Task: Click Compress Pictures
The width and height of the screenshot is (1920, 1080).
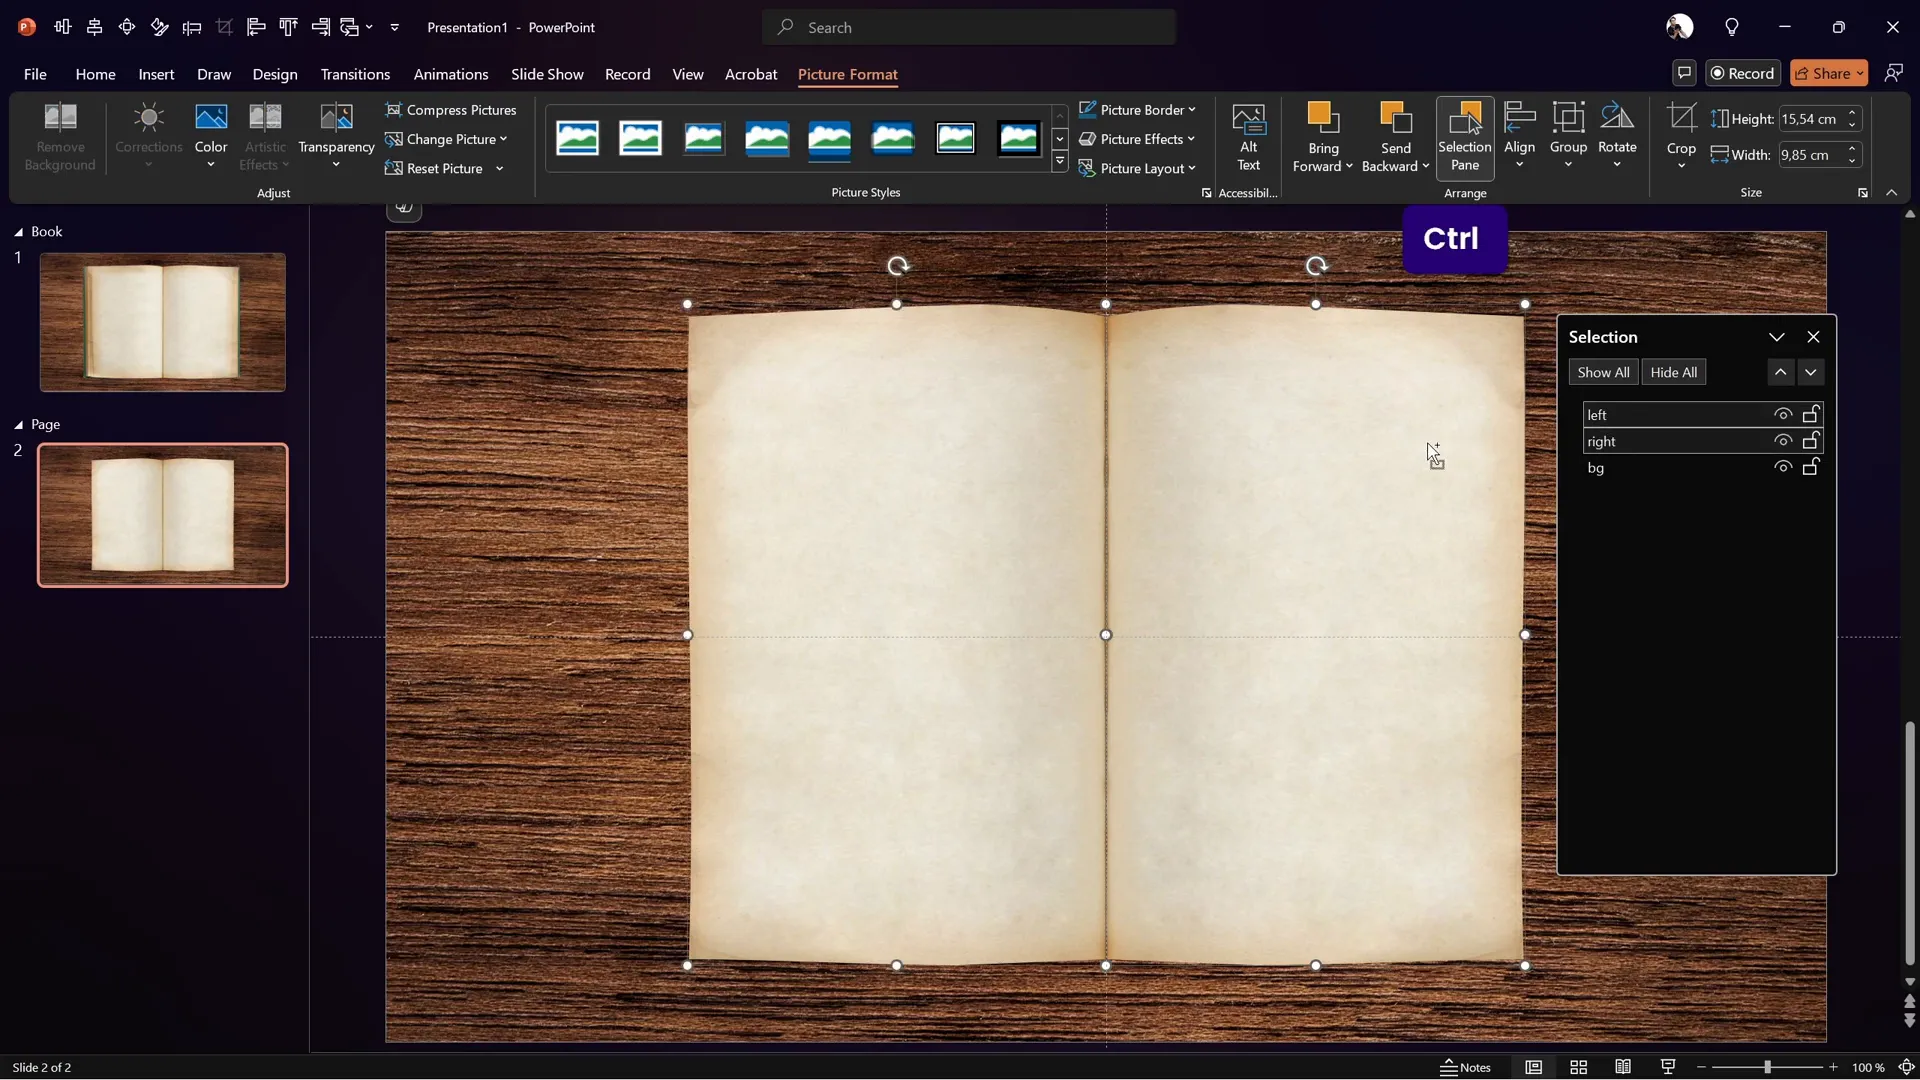Action: (x=451, y=110)
